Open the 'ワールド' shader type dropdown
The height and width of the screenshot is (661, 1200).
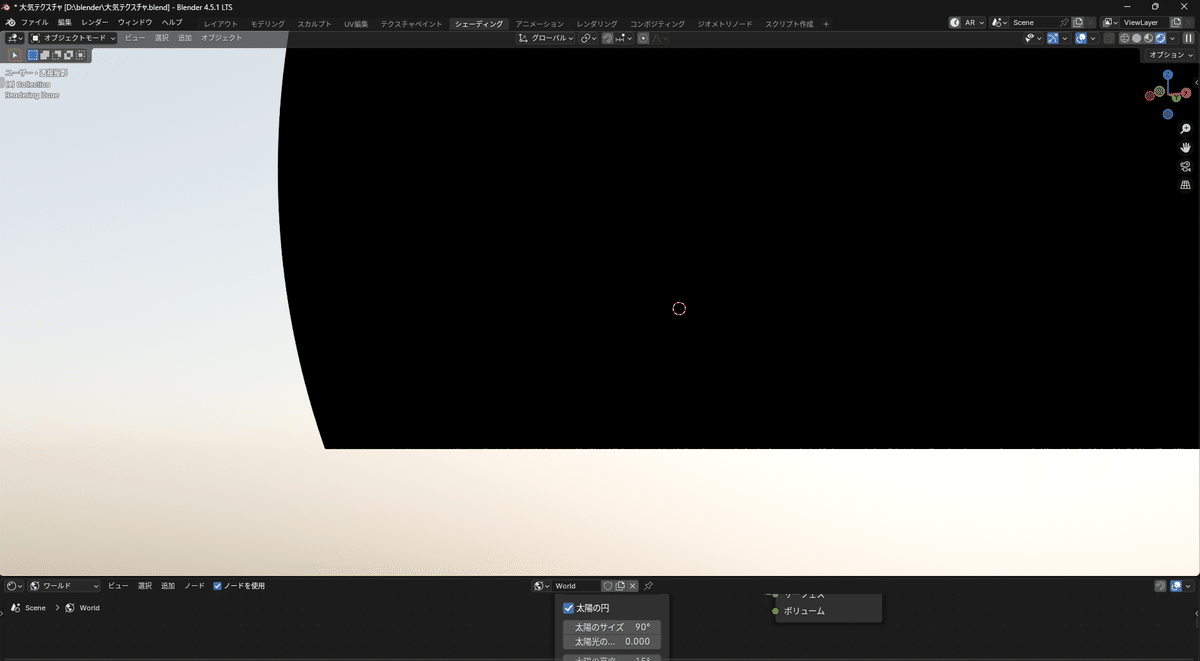click(x=65, y=586)
